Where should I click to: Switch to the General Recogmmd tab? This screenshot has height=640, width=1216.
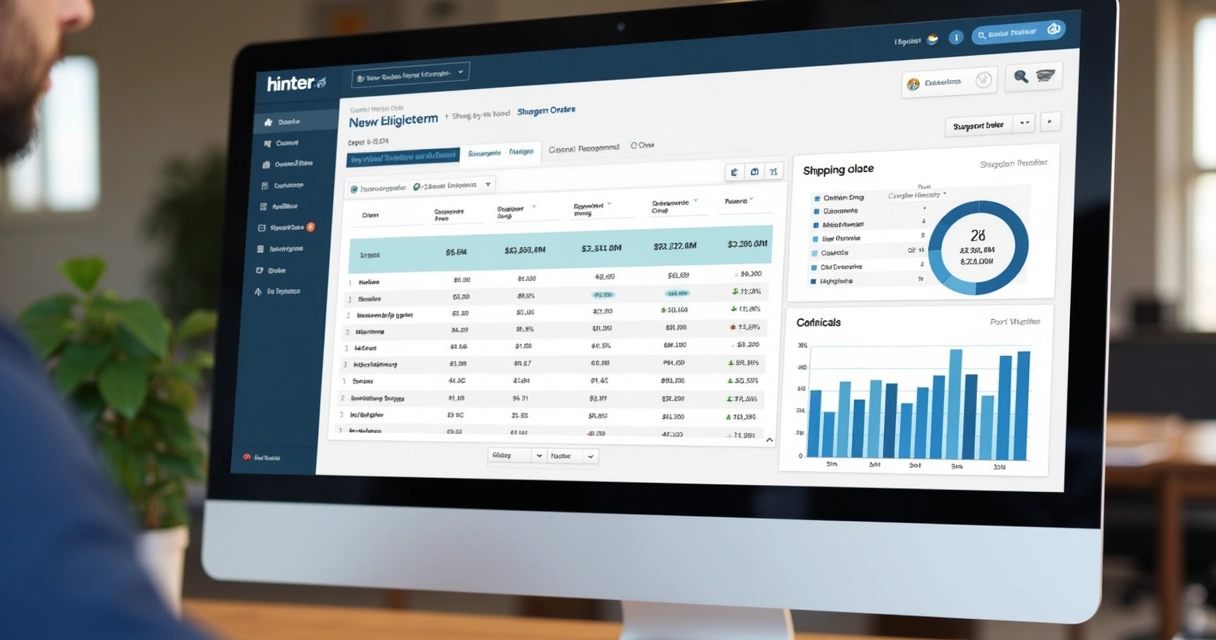tap(583, 147)
